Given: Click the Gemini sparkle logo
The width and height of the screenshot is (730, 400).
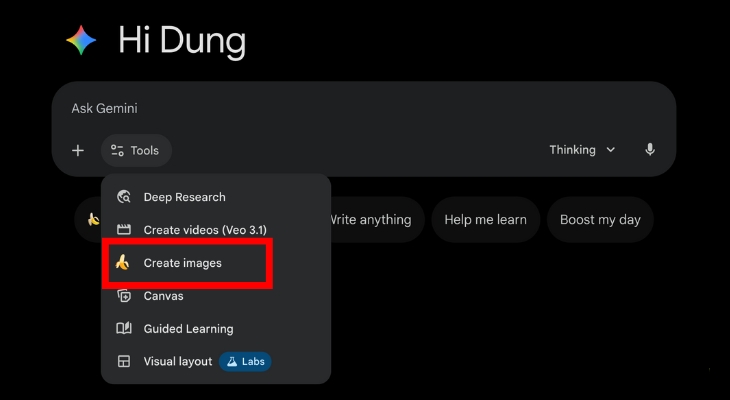Looking at the screenshot, I should (81, 41).
